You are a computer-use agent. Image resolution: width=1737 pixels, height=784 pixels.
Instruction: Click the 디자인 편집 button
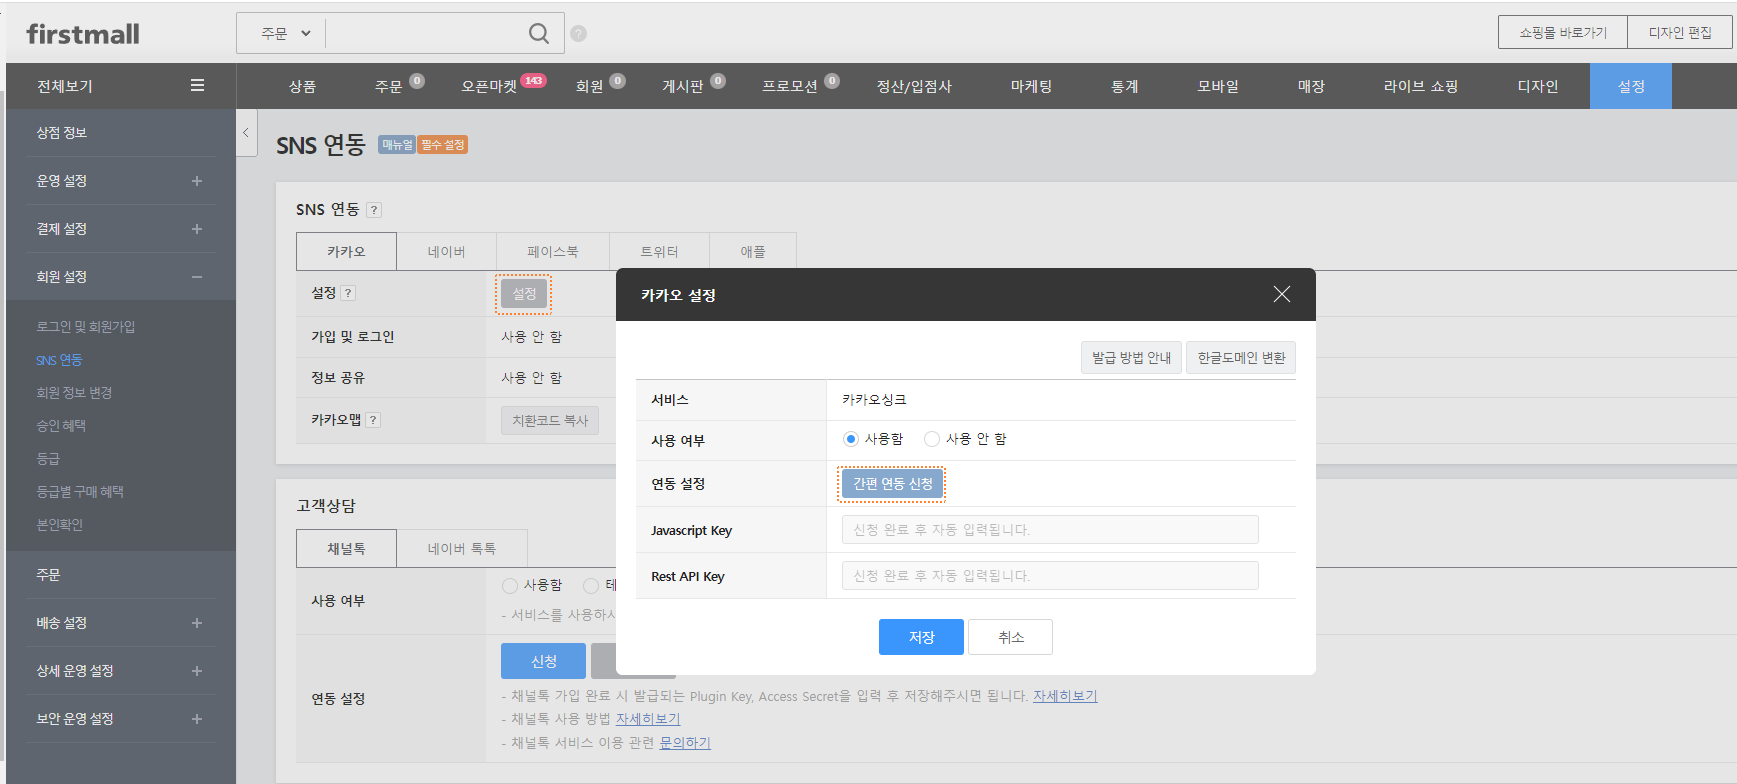pyautogui.click(x=1680, y=32)
